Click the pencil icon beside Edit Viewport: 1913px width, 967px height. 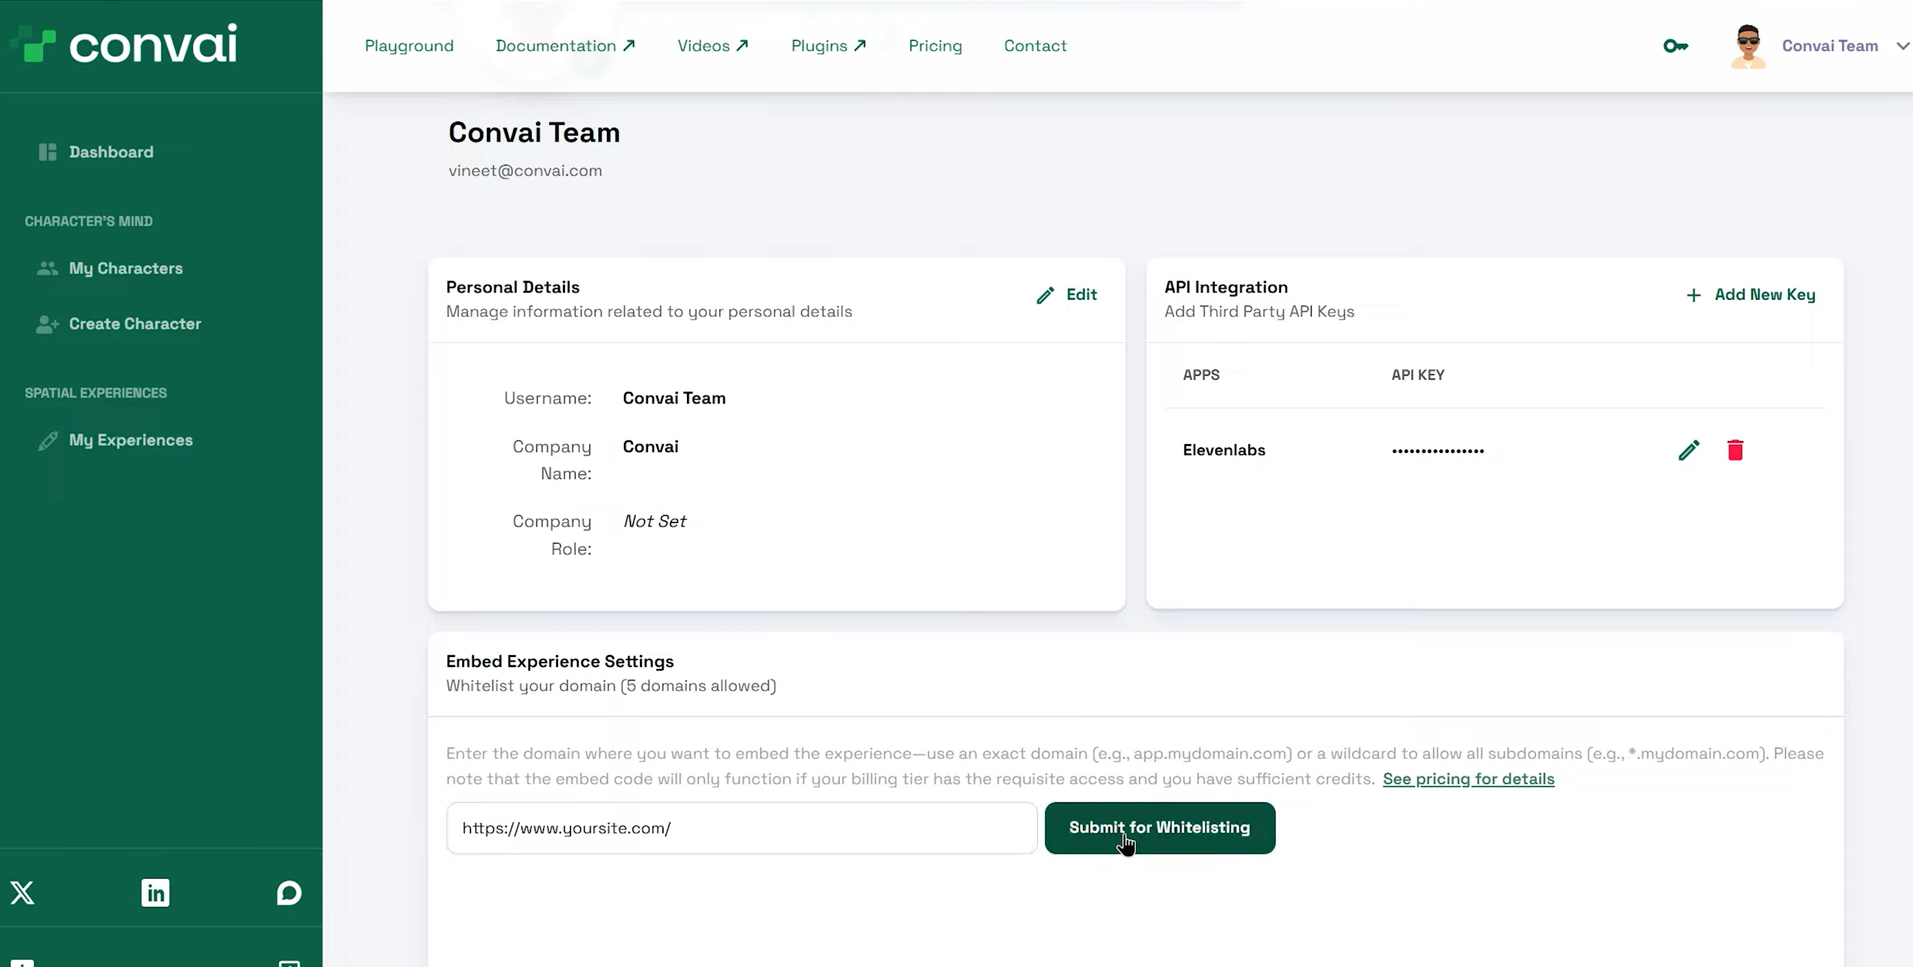pyautogui.click(x=1045, y=295)
